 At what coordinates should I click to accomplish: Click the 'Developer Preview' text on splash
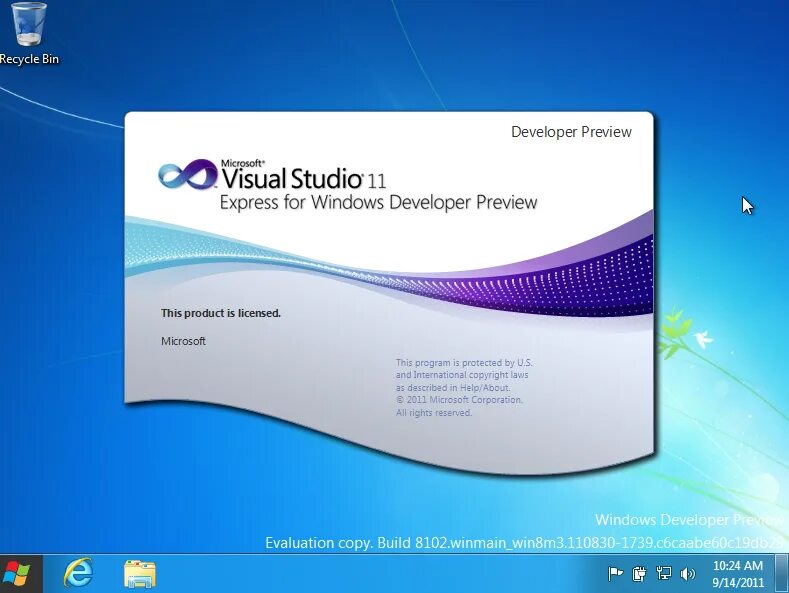click(571, 132)
